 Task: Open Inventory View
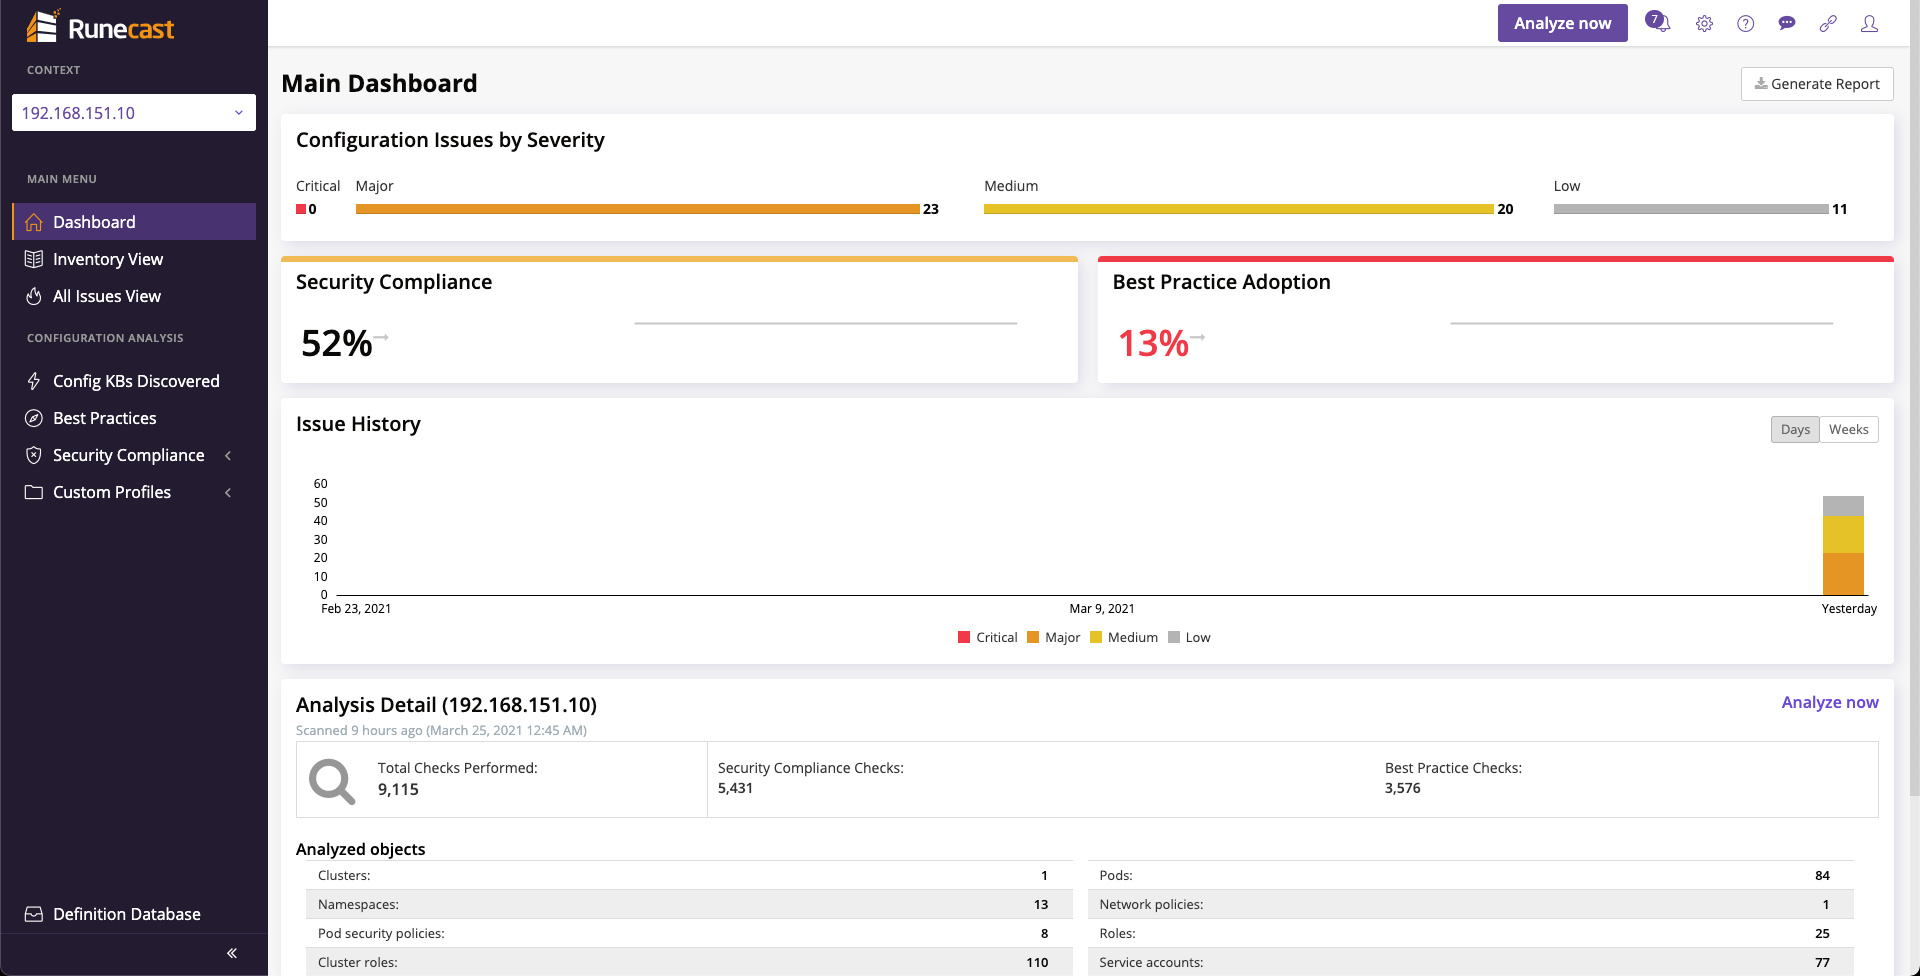pyautogui.click(x=134, y=259)
